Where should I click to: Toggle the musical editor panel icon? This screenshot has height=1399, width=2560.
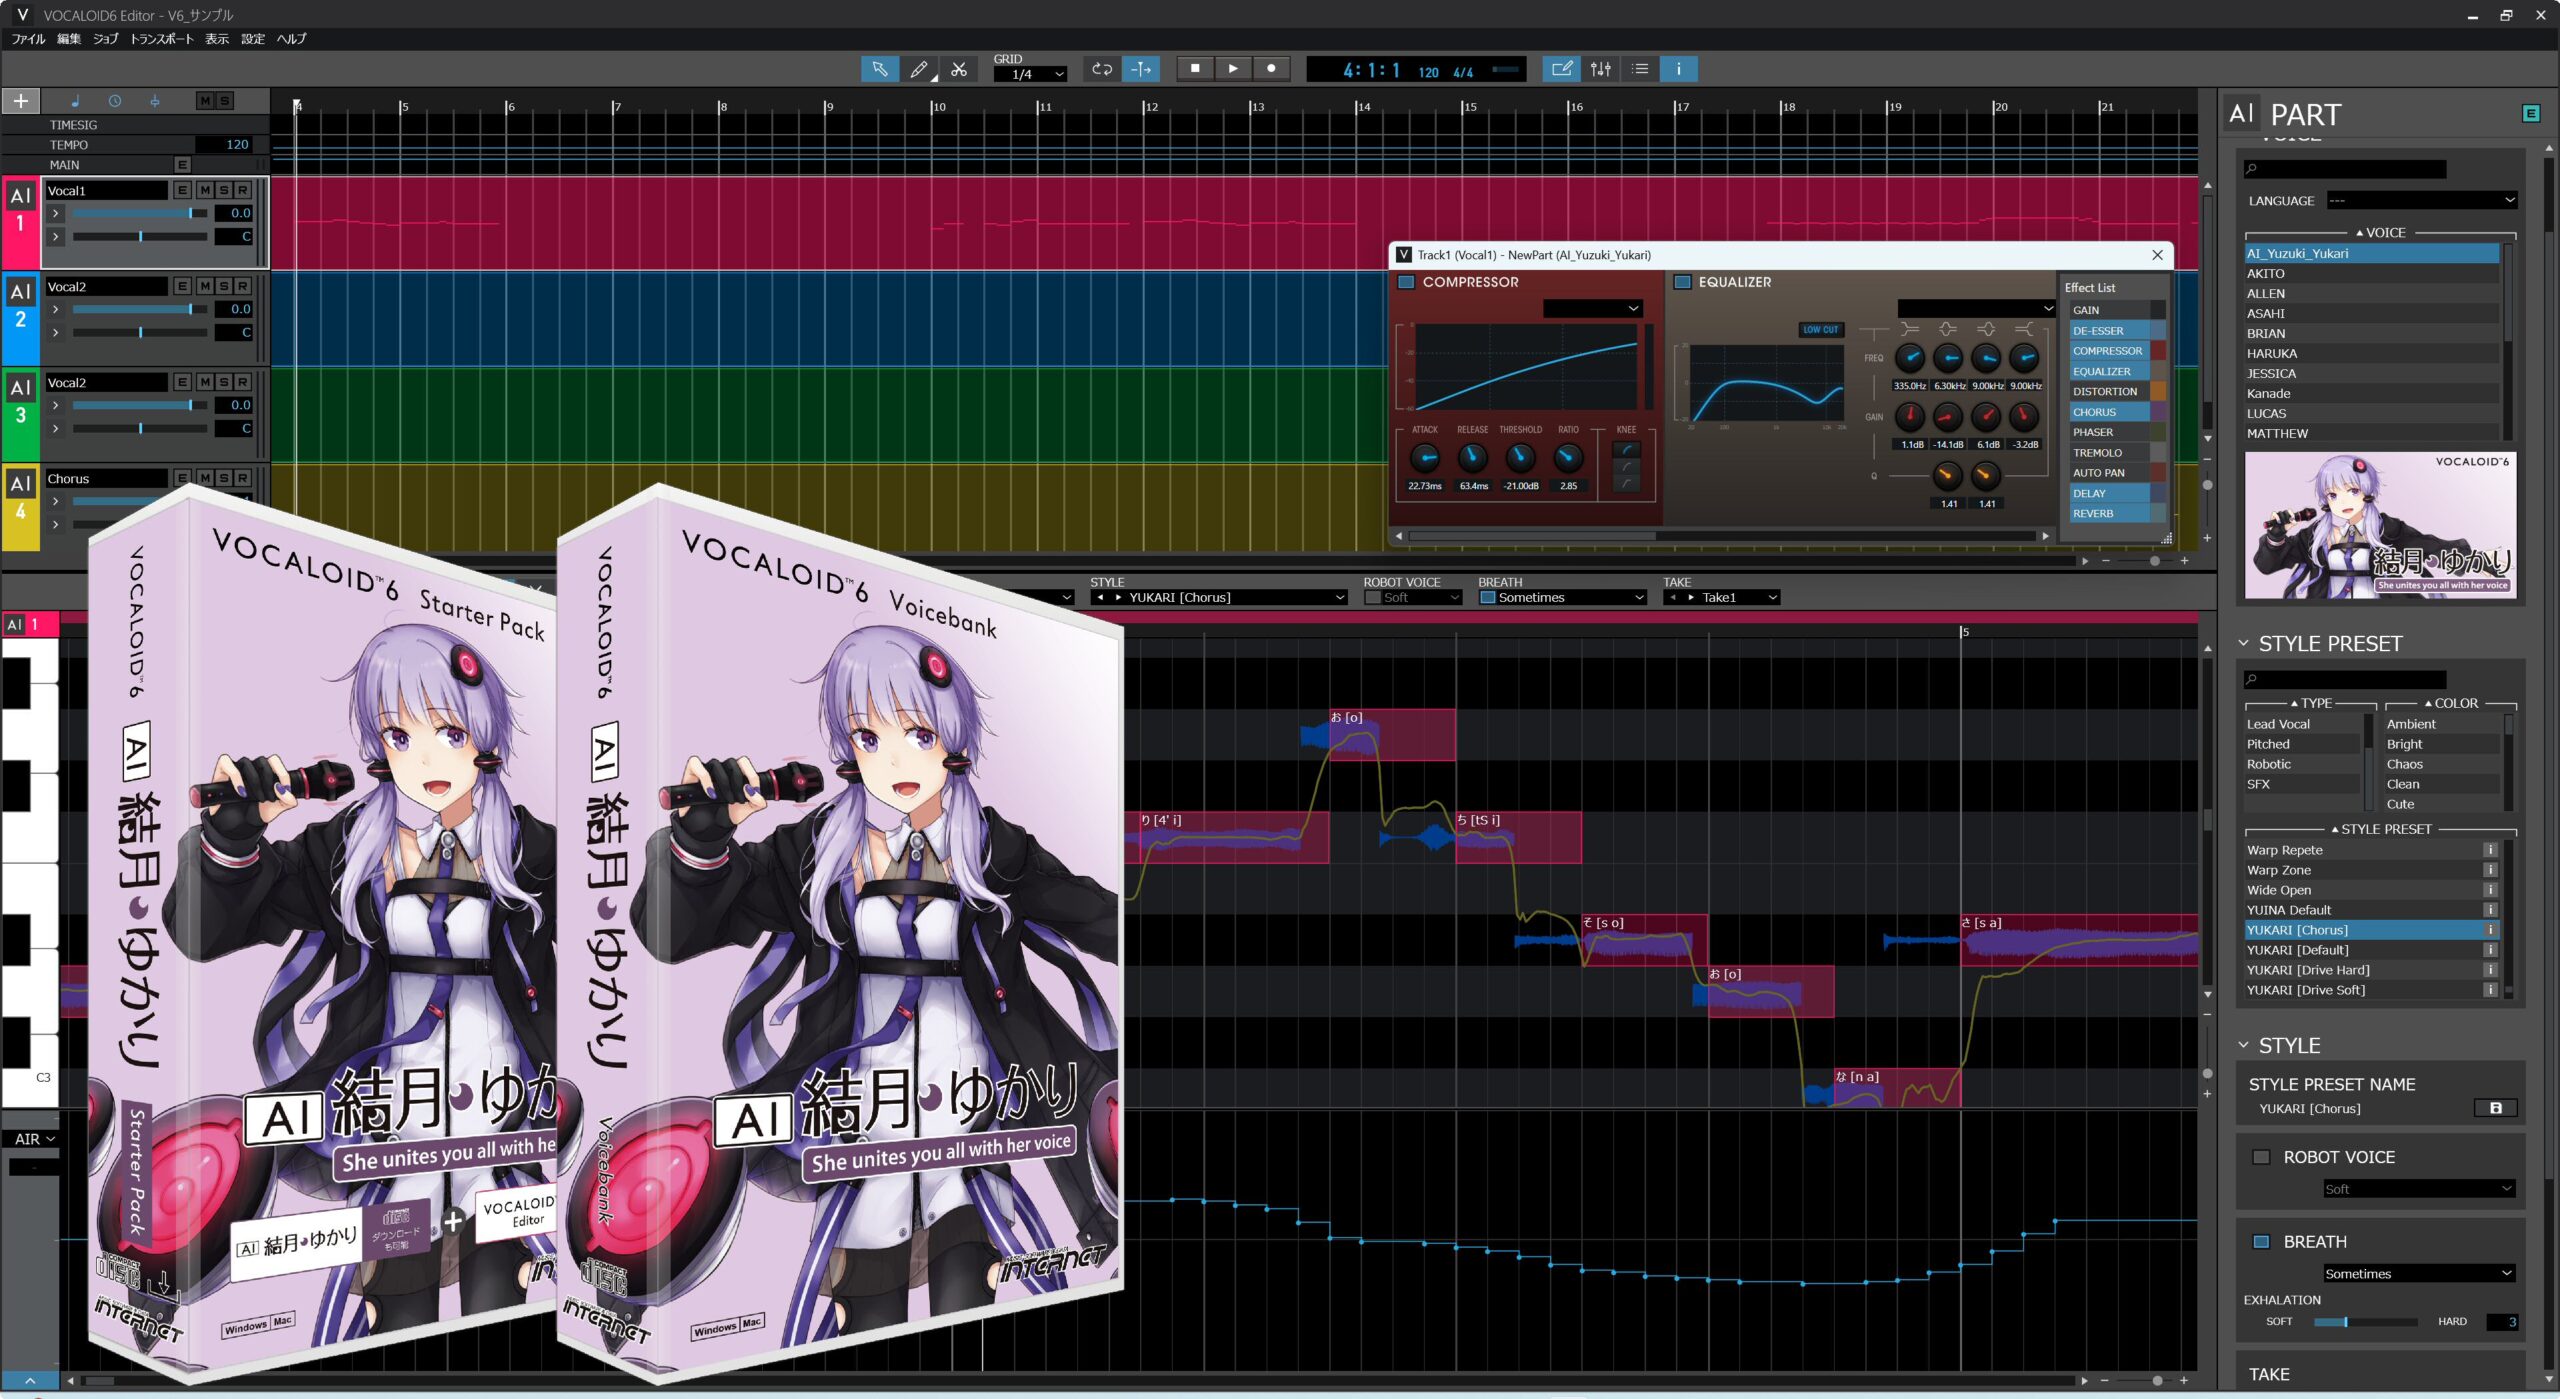tap(1561, 69)
